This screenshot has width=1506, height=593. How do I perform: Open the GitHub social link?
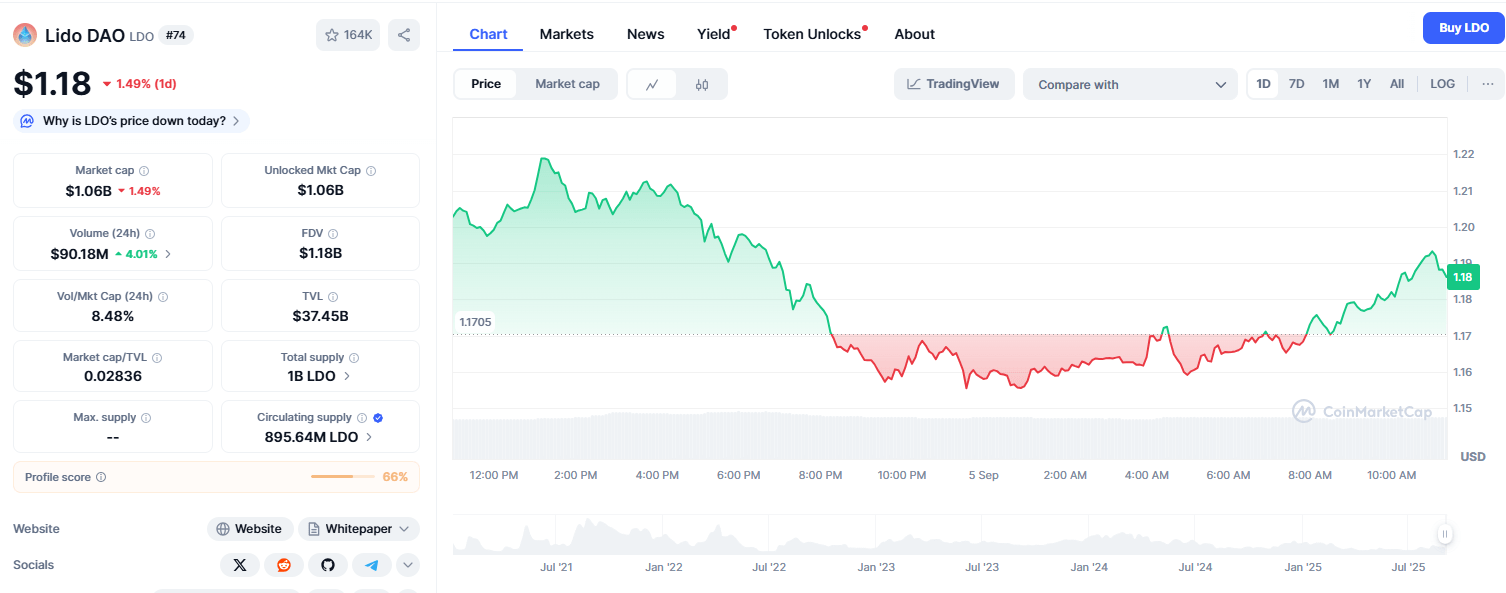point(328,565)
